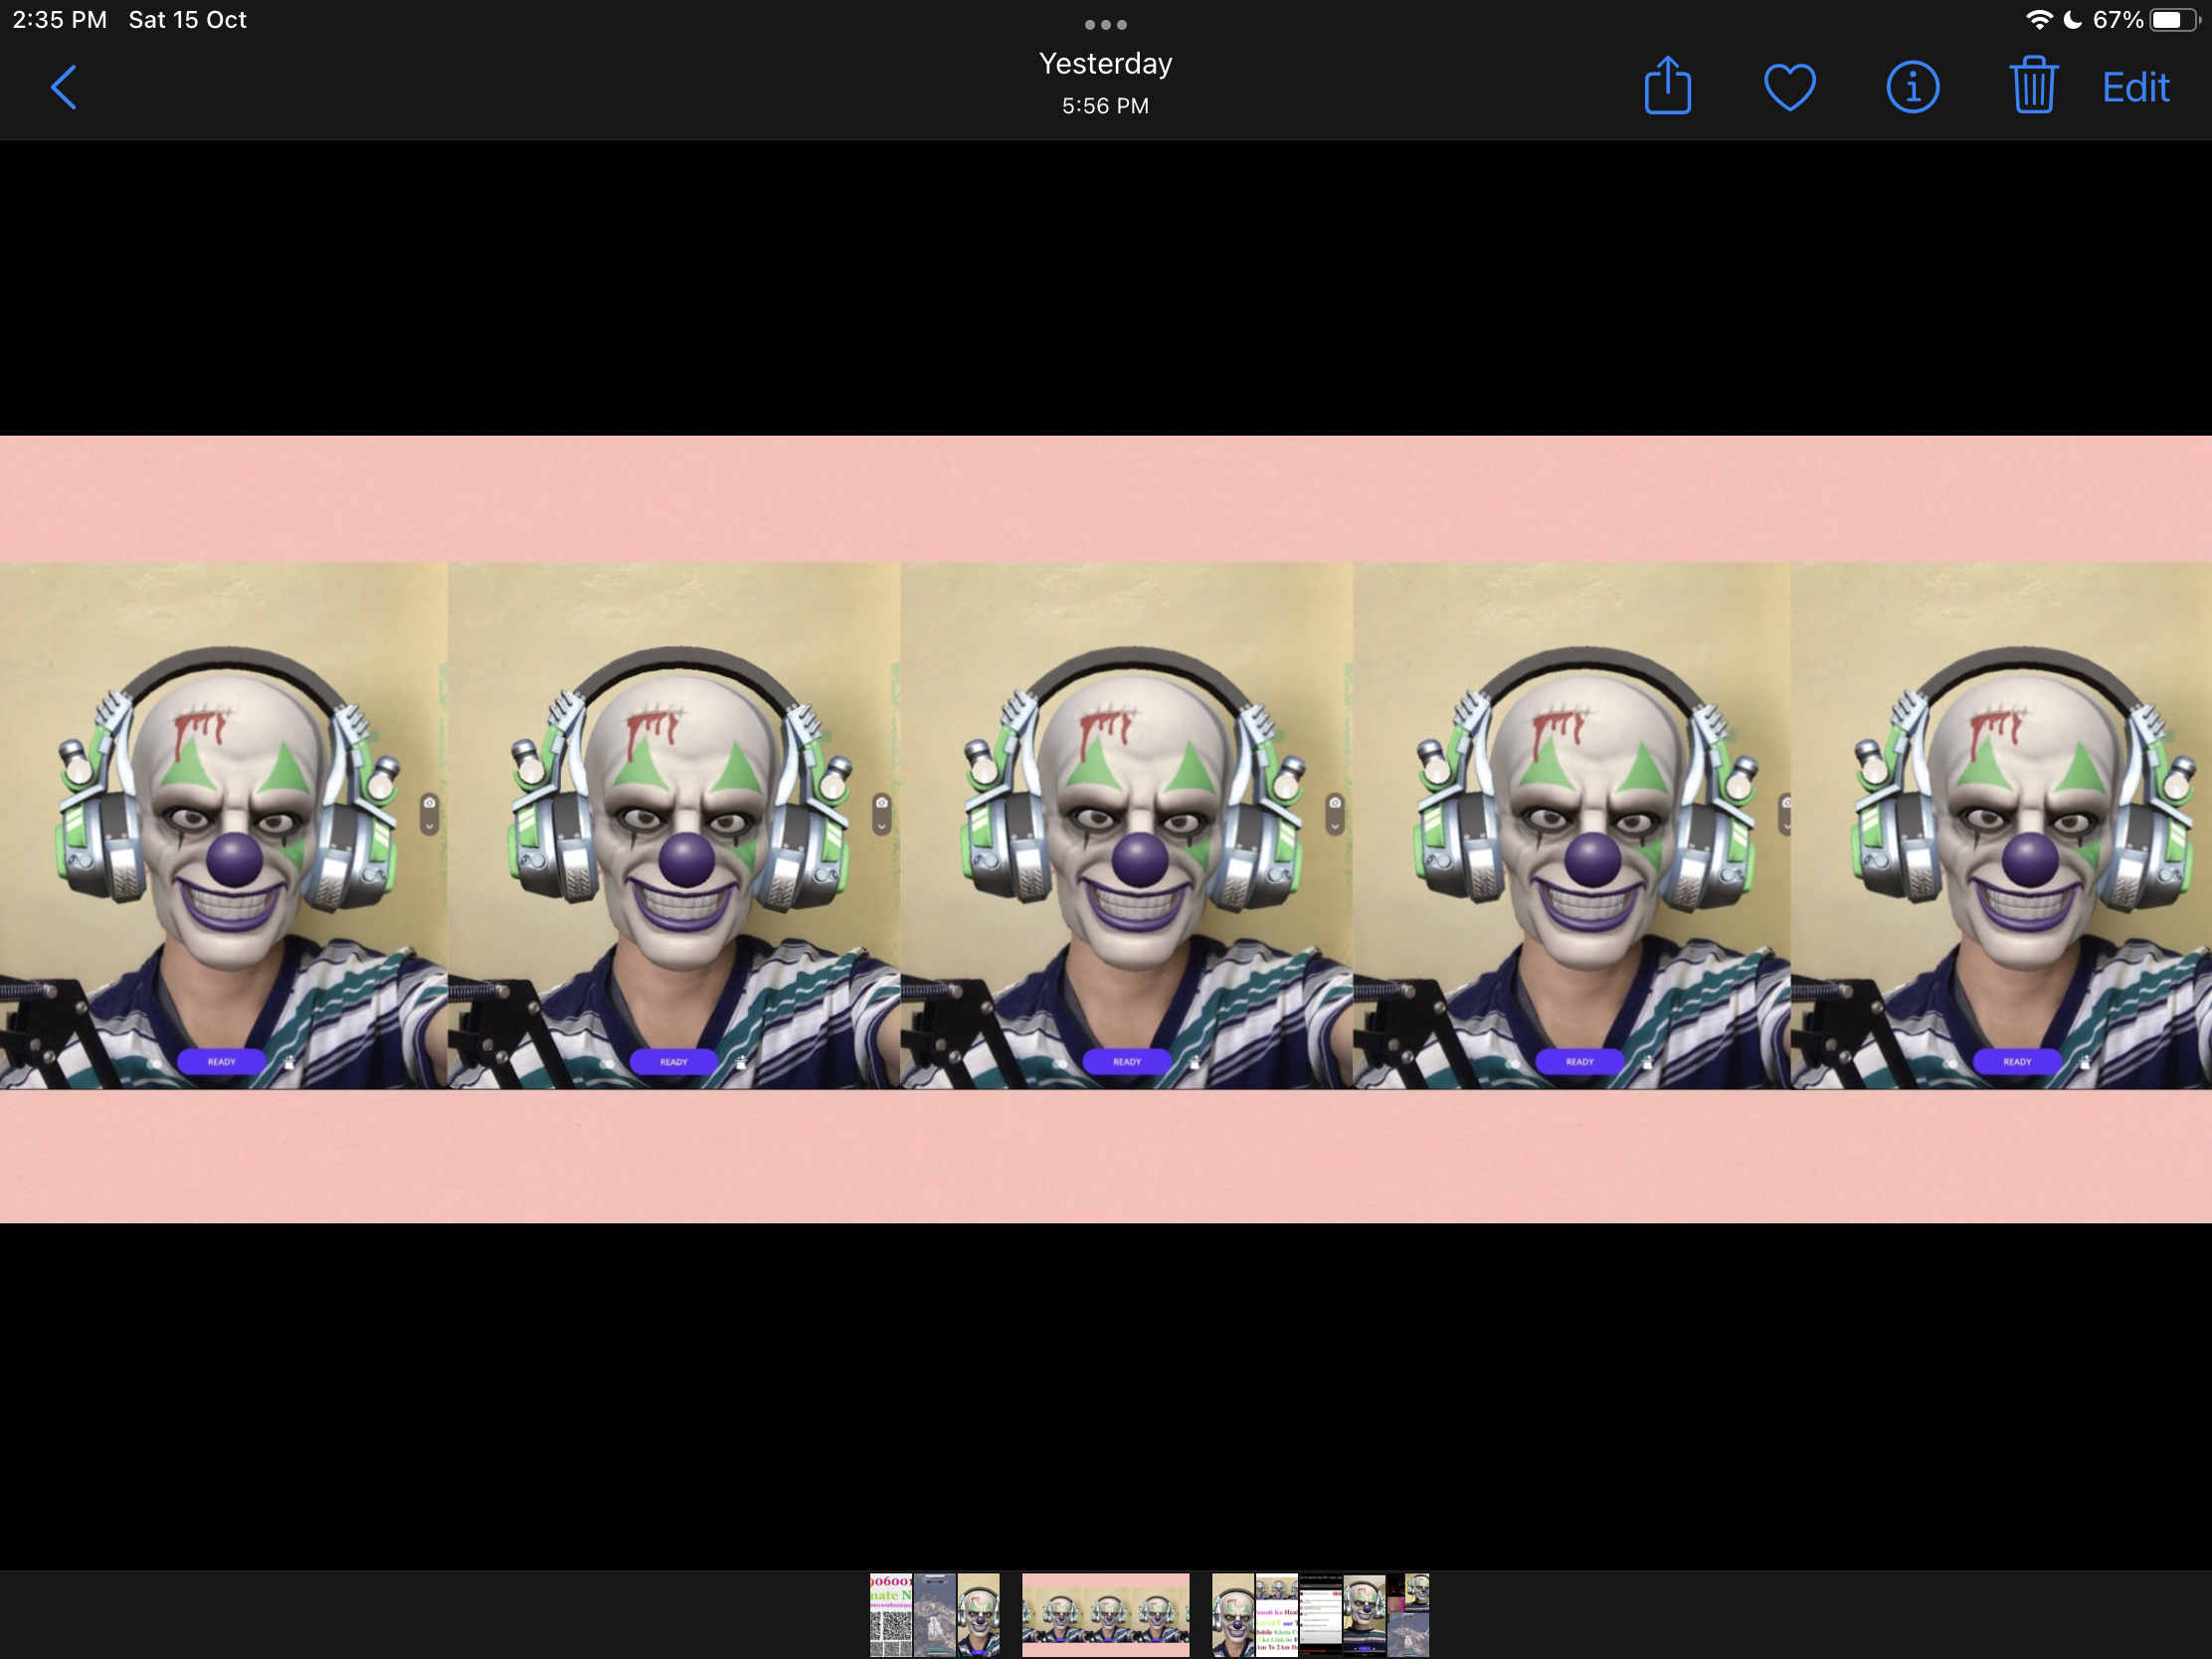Select the clown thumbnail right of current
The width and height of the screenshot is (2212, 1659).
click(x=1232, y=1614)
